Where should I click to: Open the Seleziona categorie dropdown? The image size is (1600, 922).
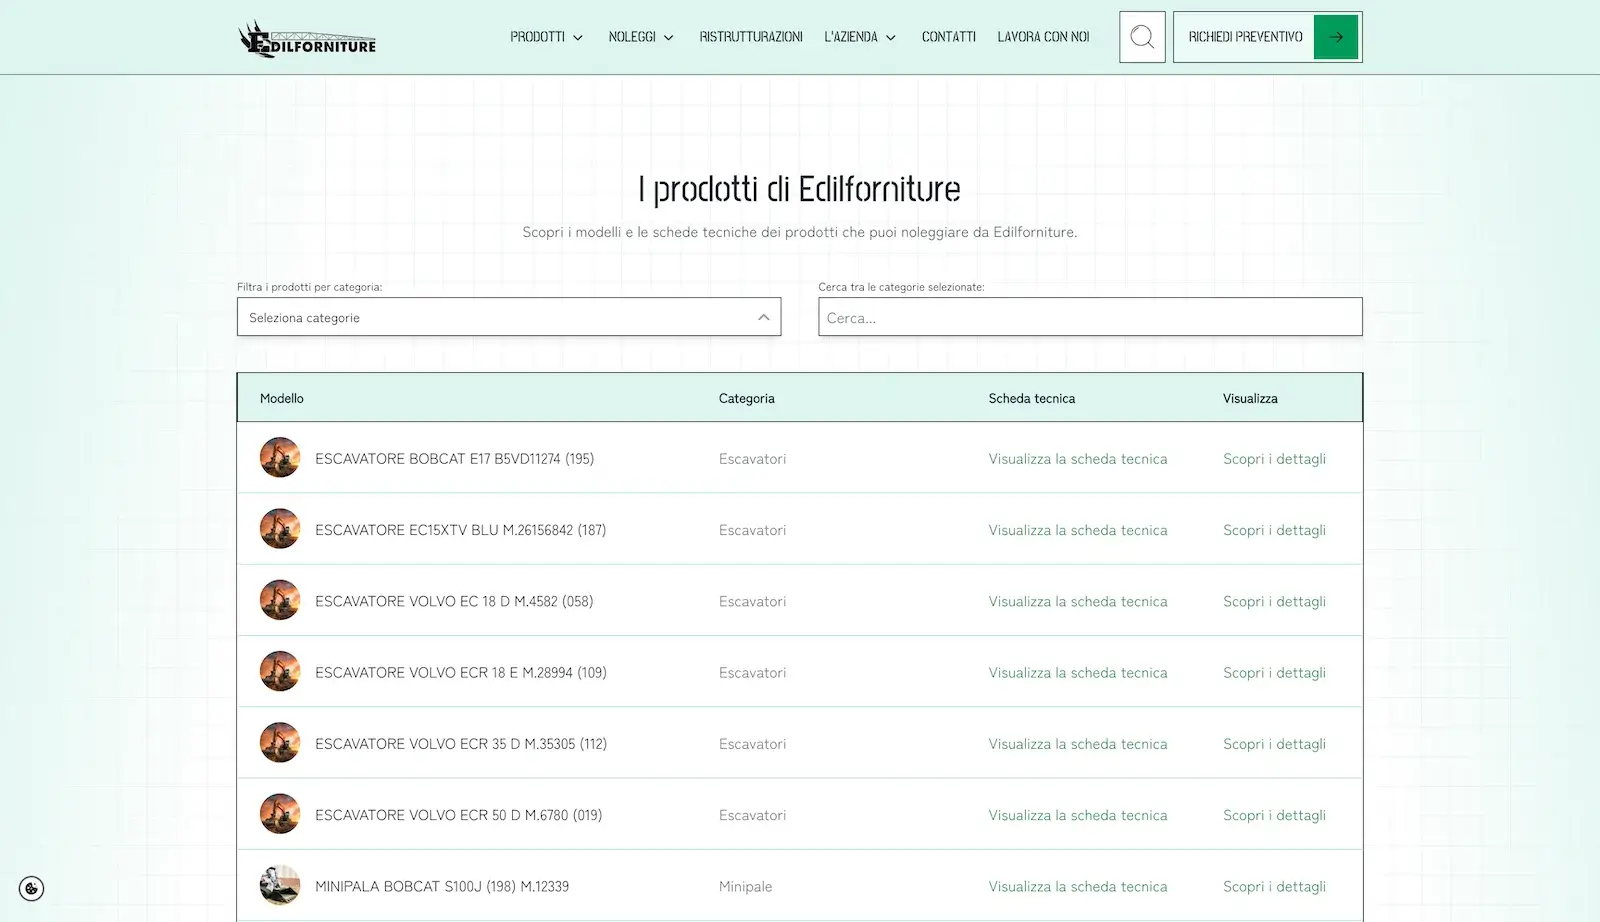tap(509, 317)
